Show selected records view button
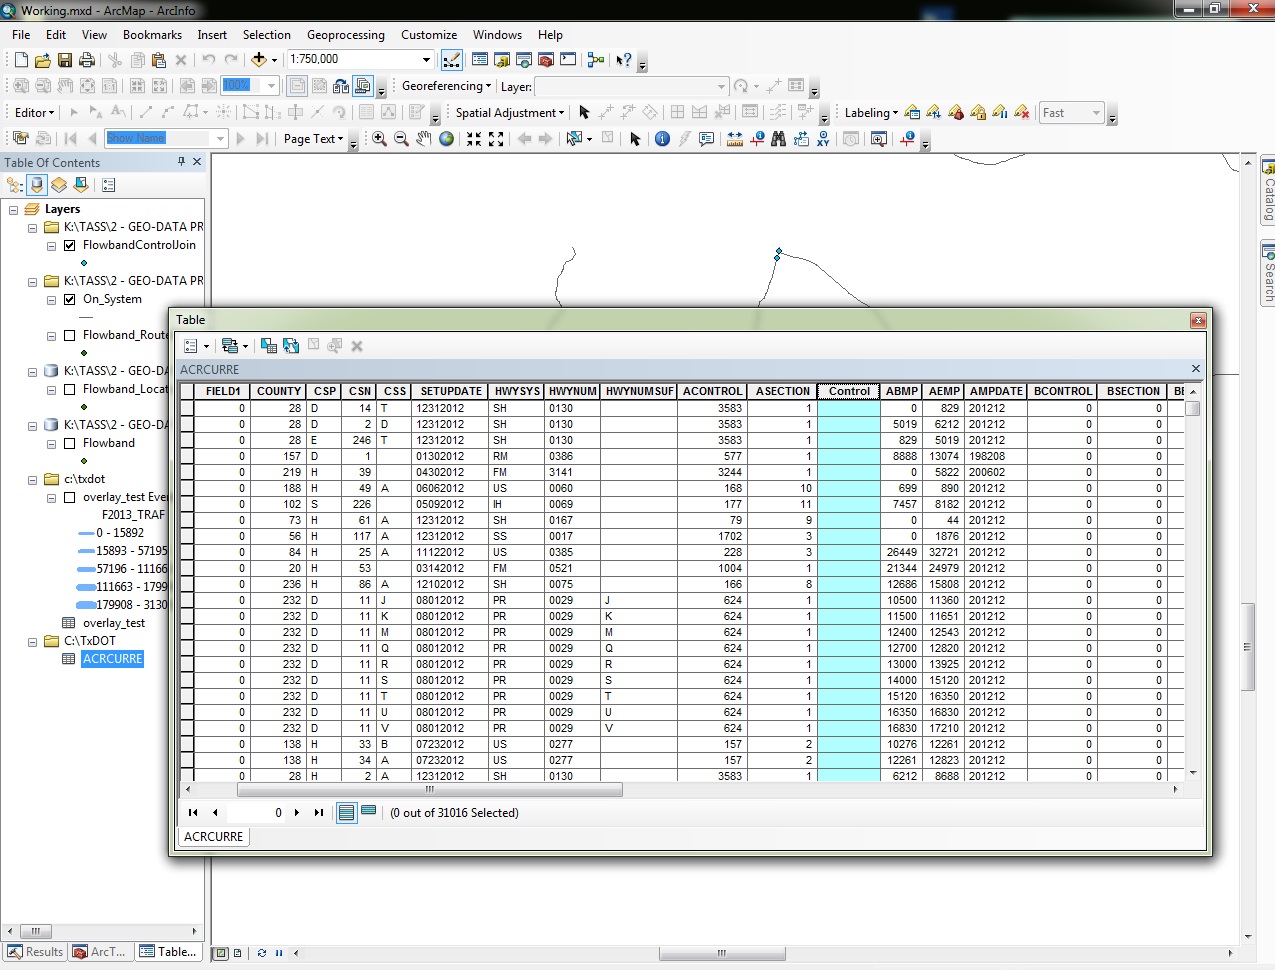Image resolution: width=1275 pixels, height=970 pixels. pos(368,812)
